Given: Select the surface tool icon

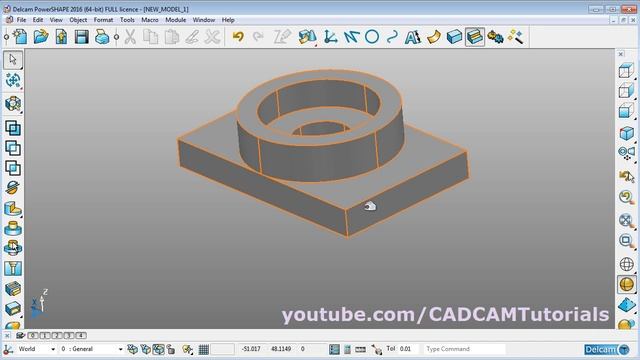Looking at the screenshot, I should 433,37.
